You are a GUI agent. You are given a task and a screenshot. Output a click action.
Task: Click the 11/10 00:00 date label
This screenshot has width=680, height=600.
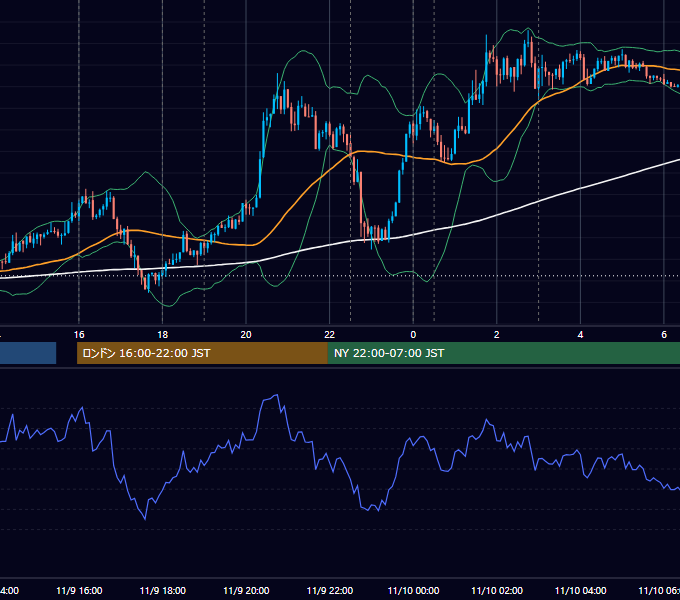click(x=413, y=590)
